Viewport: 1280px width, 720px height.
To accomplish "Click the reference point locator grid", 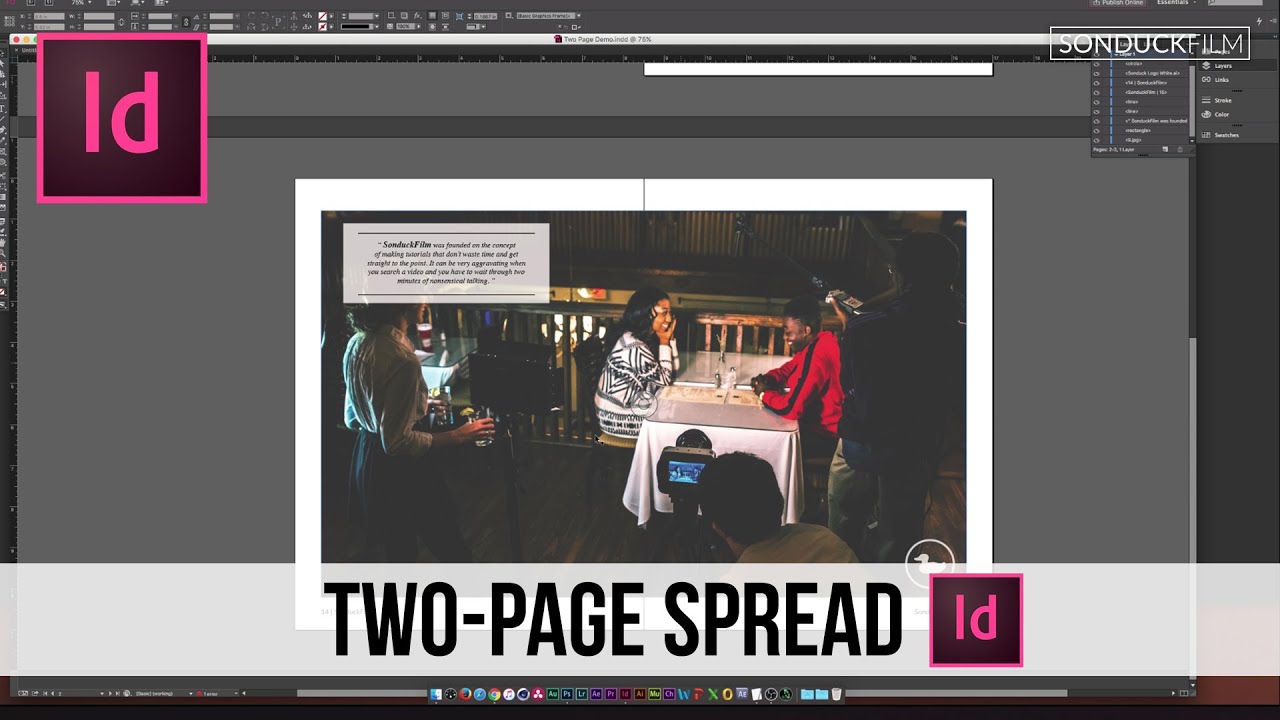I will coord(9,21).
